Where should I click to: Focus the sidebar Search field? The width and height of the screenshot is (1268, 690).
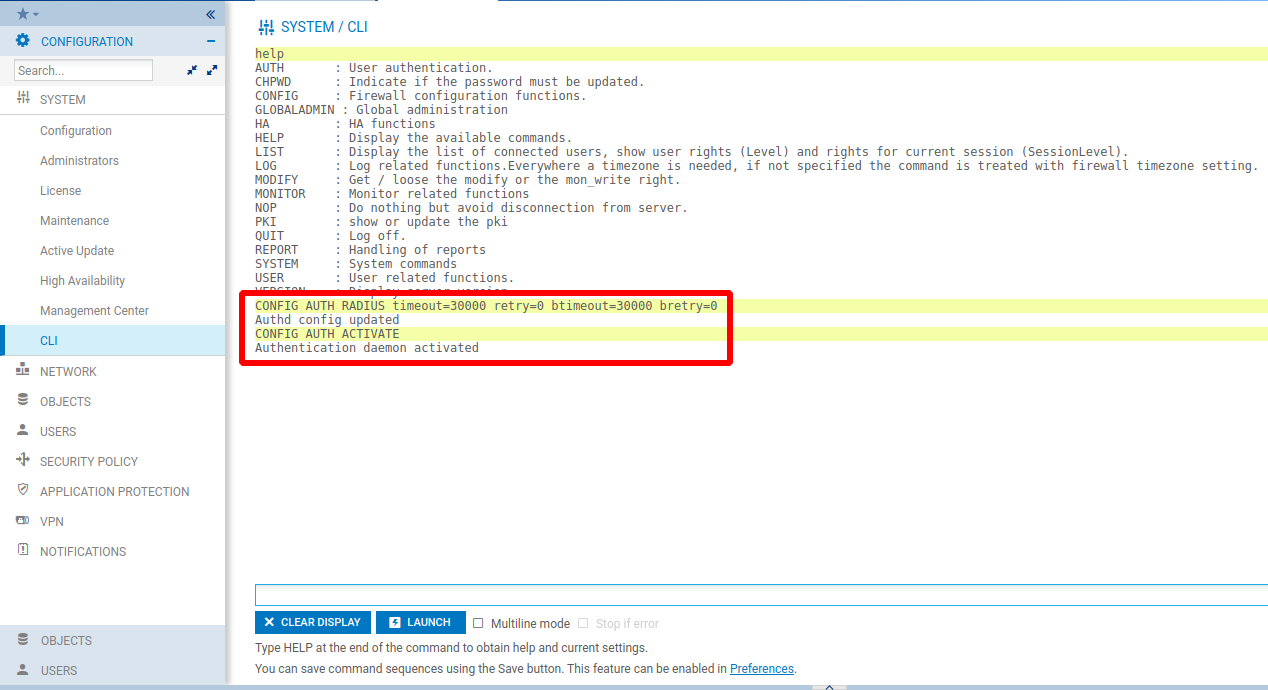coord(83,71)
